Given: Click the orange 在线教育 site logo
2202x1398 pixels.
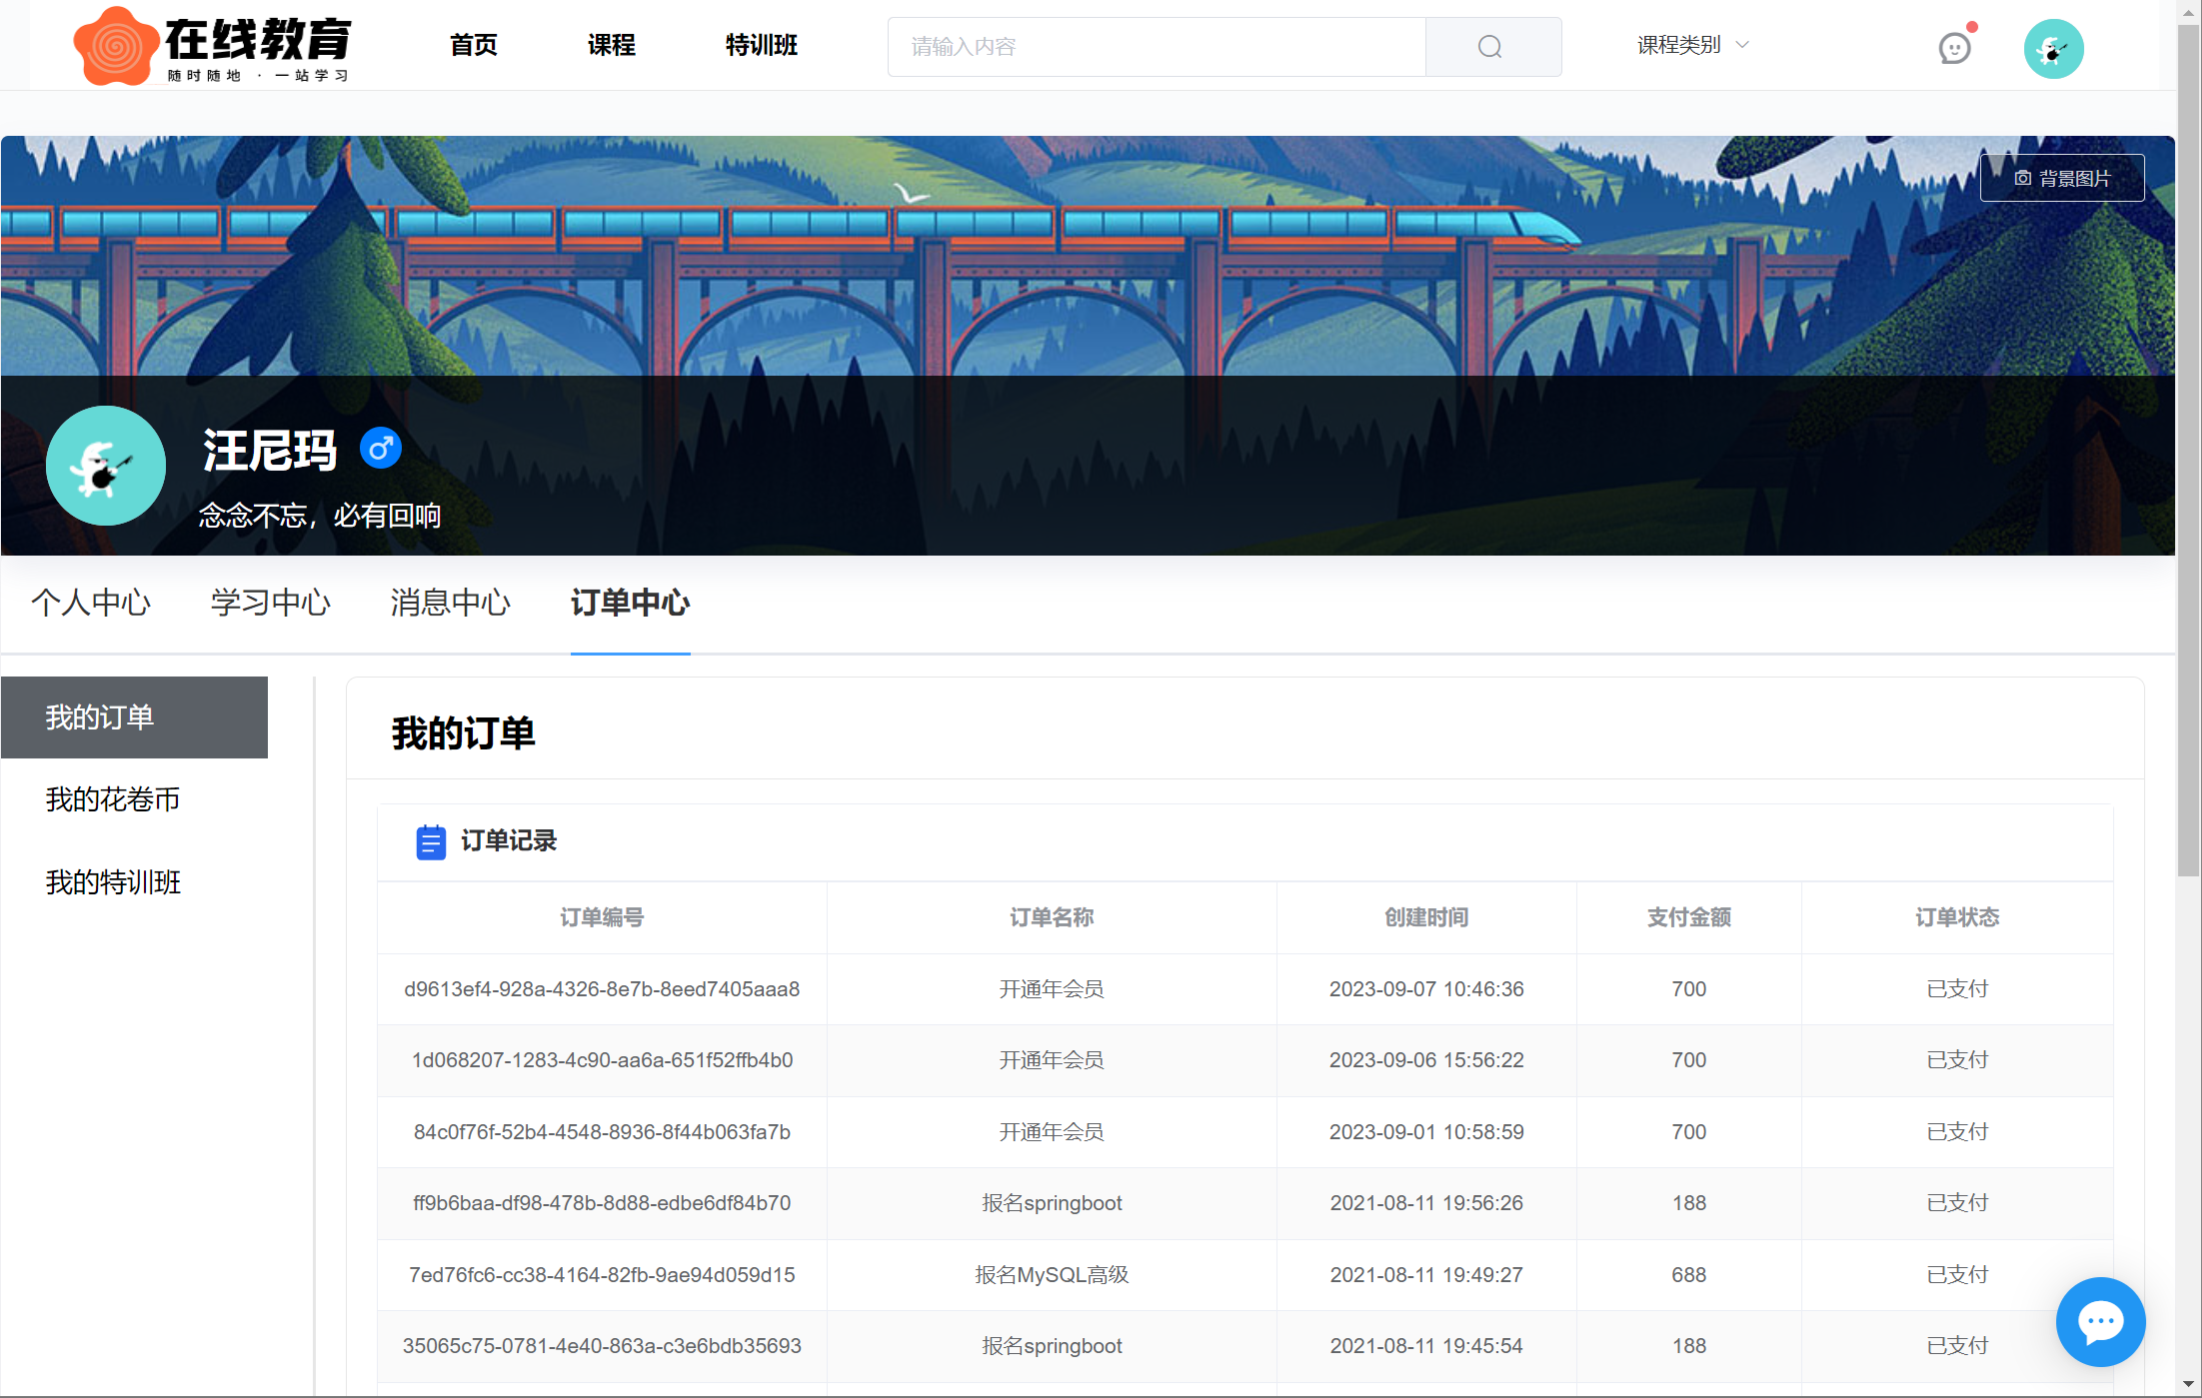Looking at the screenshot, I should 117,45.
